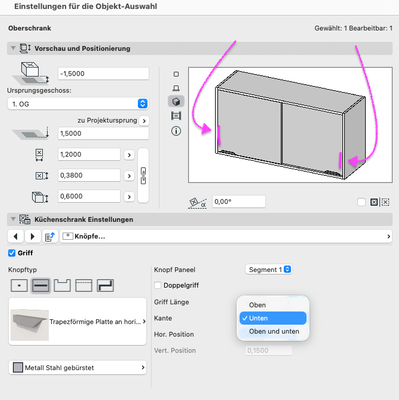Choose the horizontal bar knob type
The image size is (399, 400).
pos(41,286)
